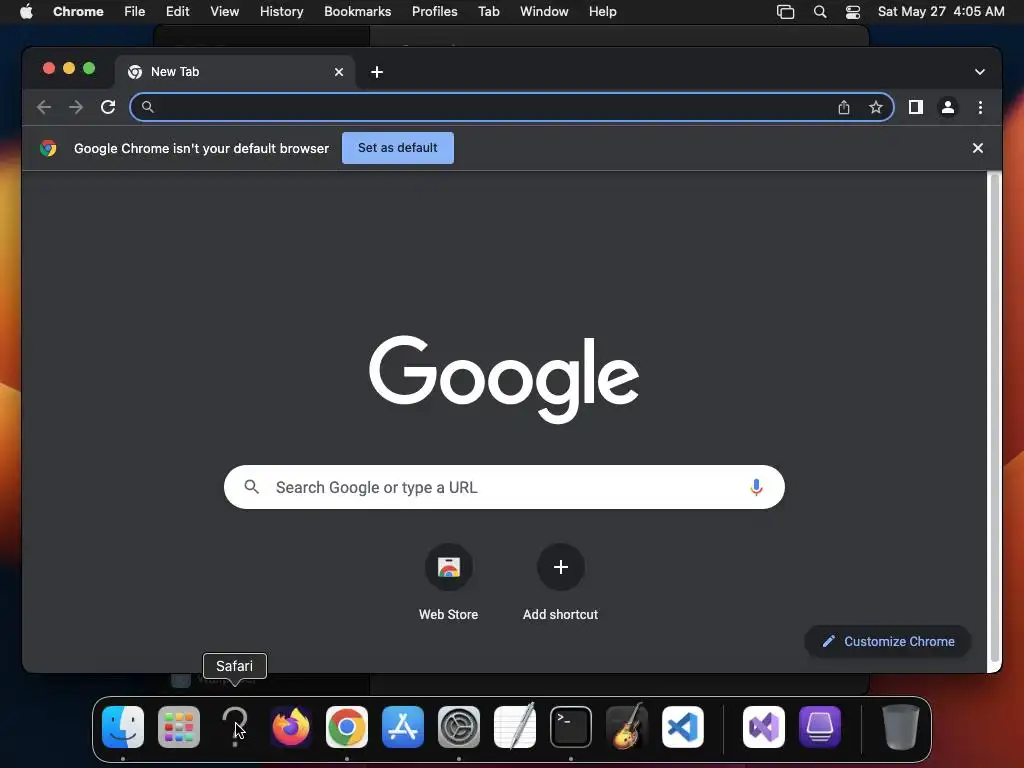Open the Window menu
This screenshot has width=1024, height=768.
point(544,12)
